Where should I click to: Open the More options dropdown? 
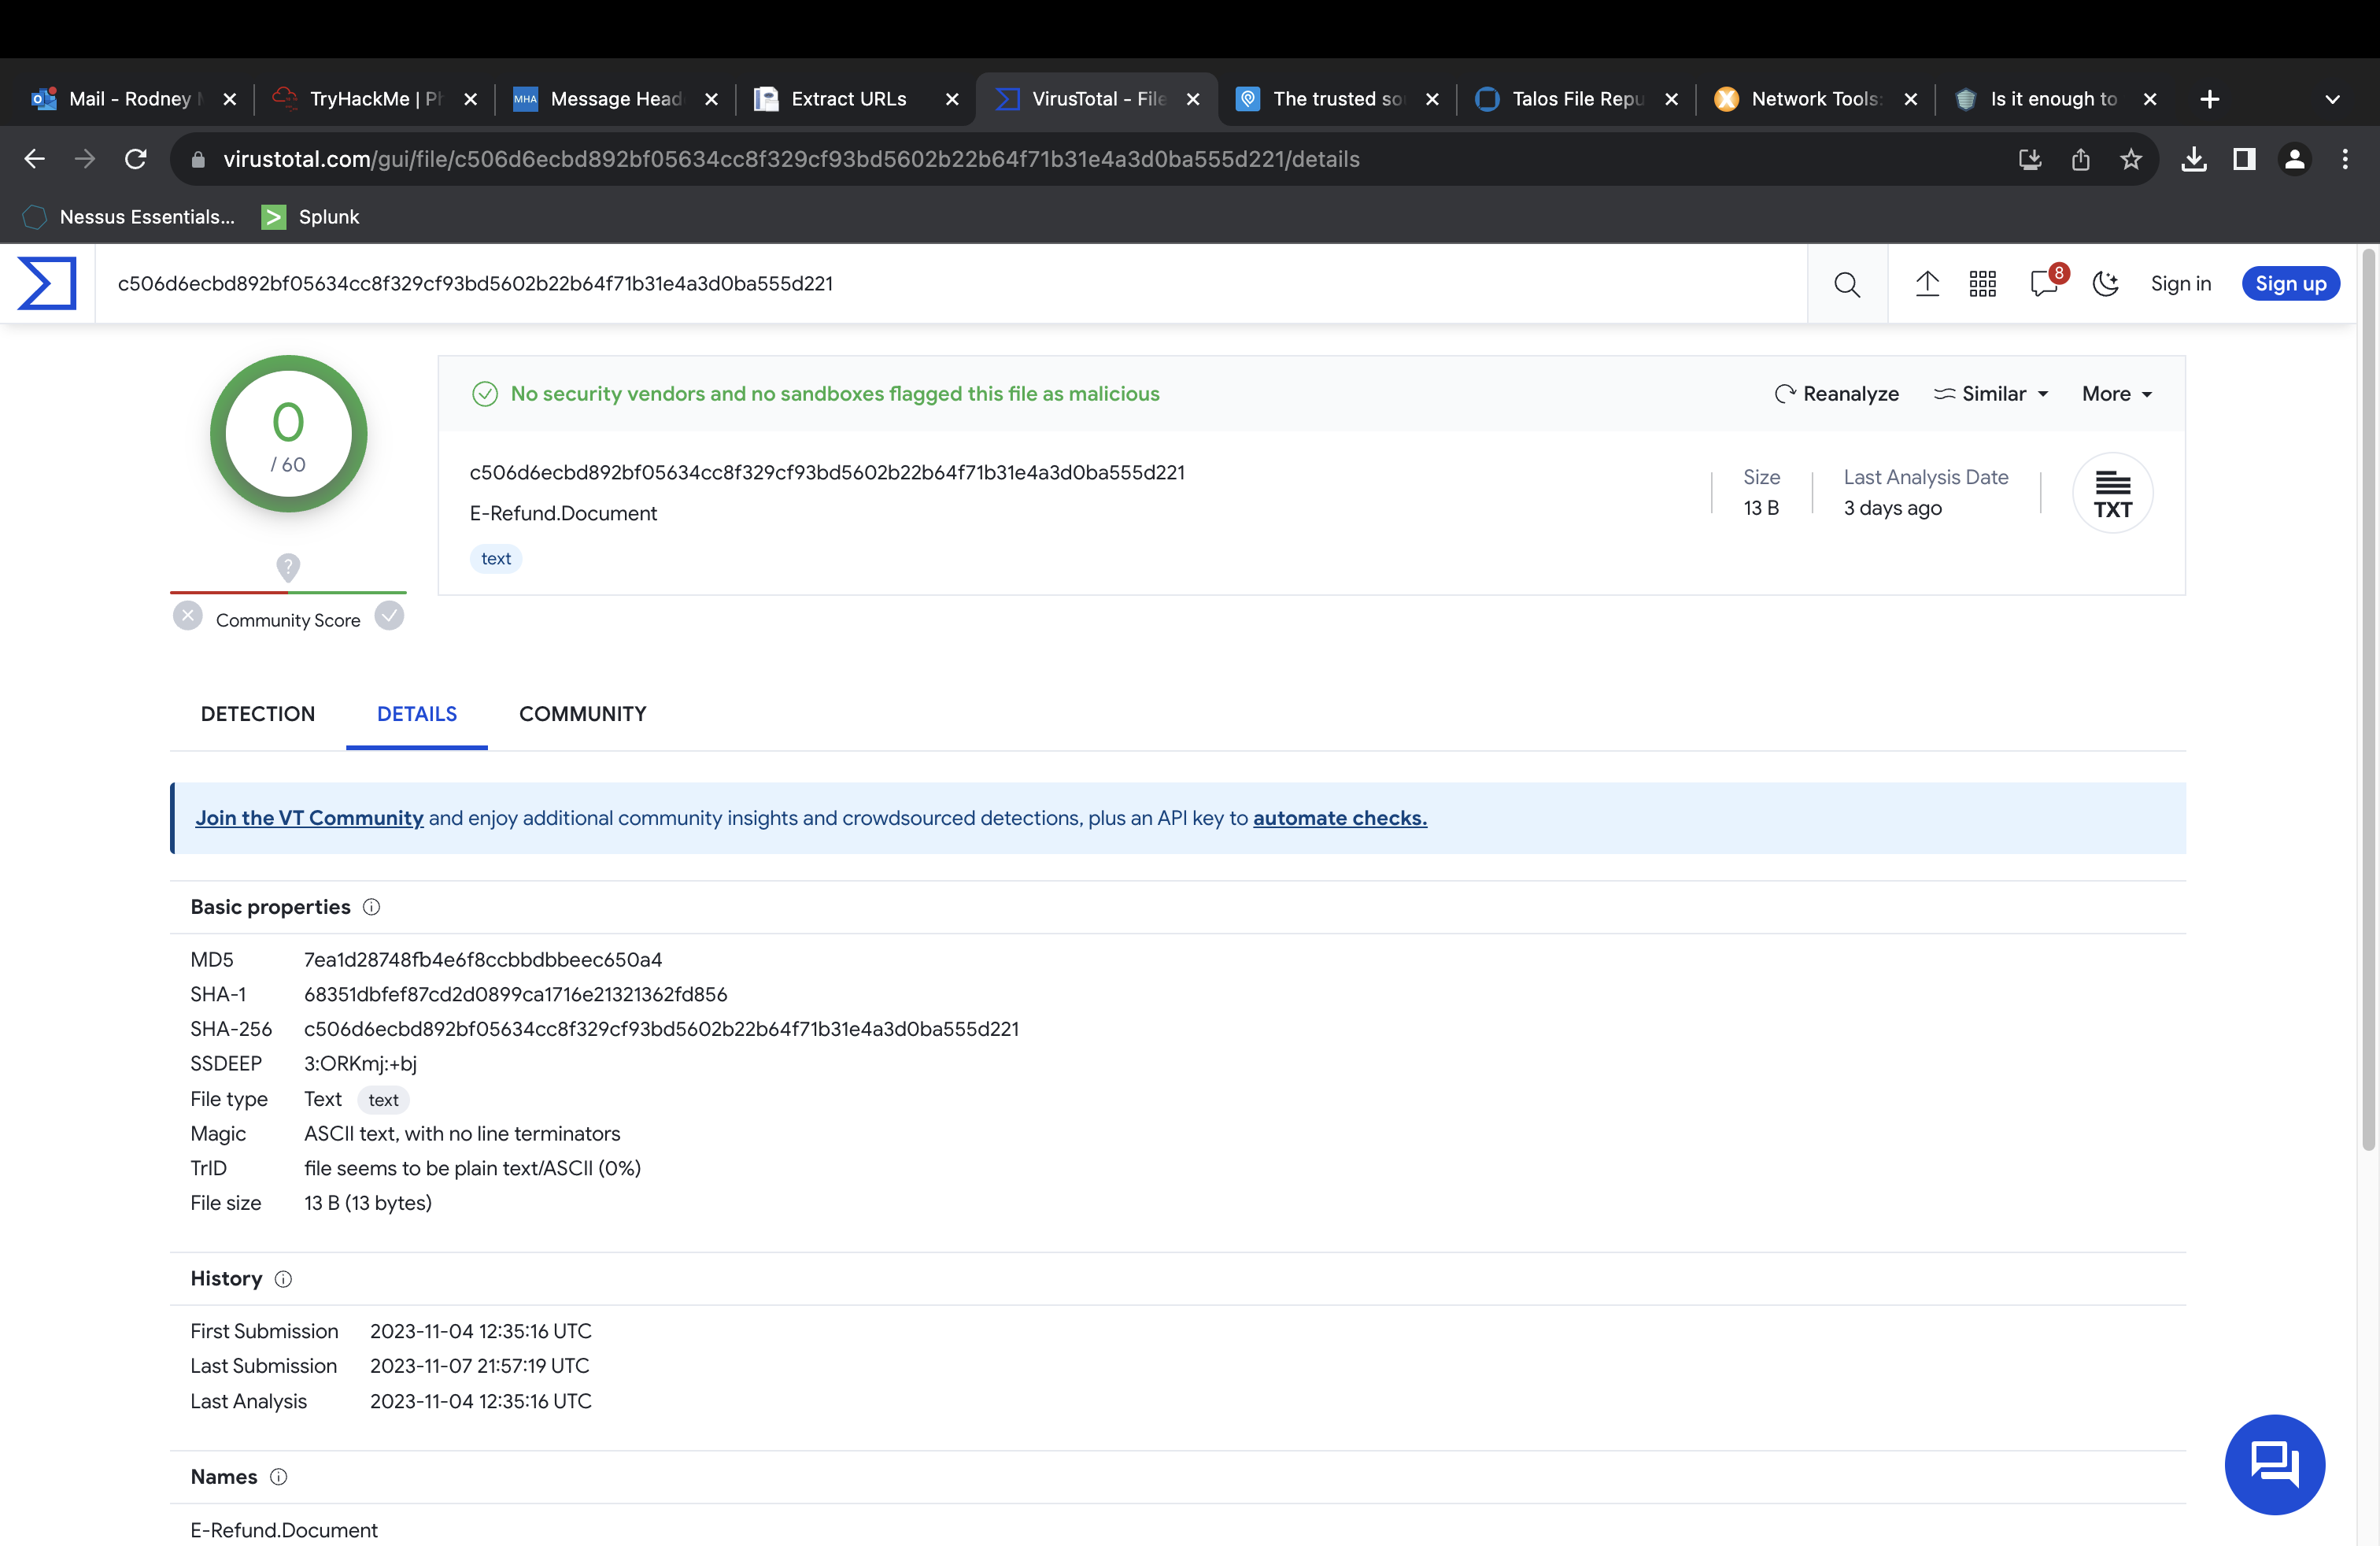coord(2114,393)
